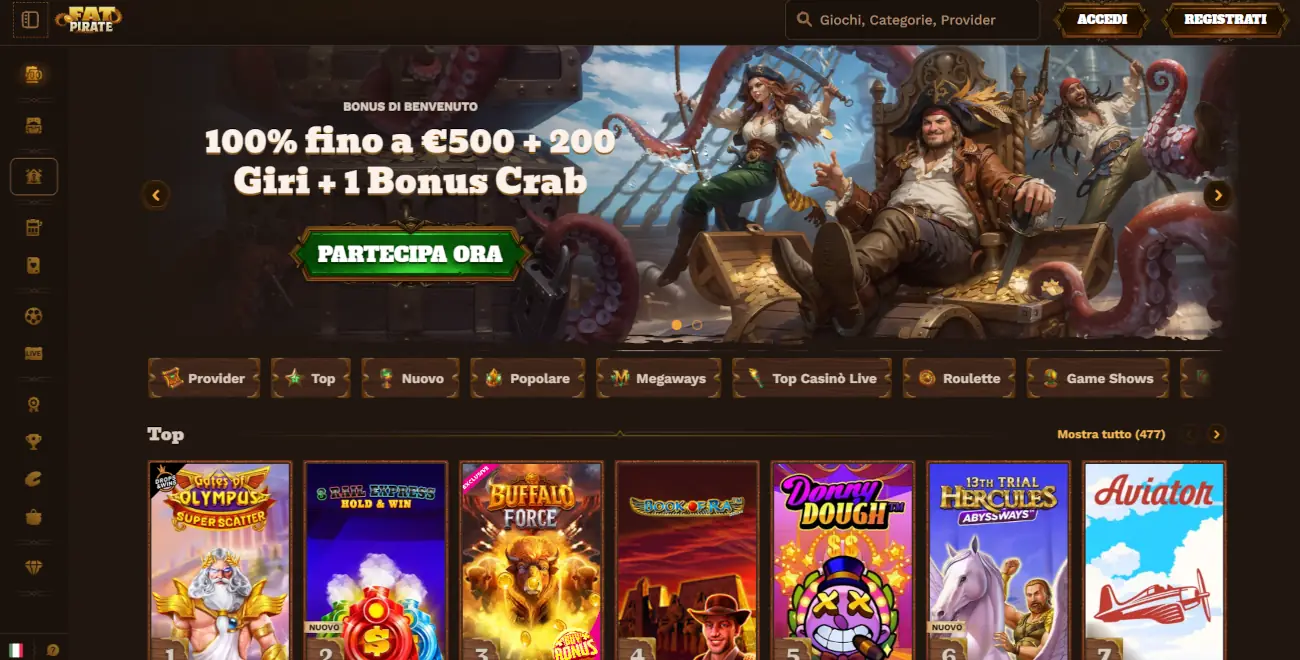Screen dimensions: 1300x660
Task: Click the REGISTRATI button
Action: tap(1225, 19)
